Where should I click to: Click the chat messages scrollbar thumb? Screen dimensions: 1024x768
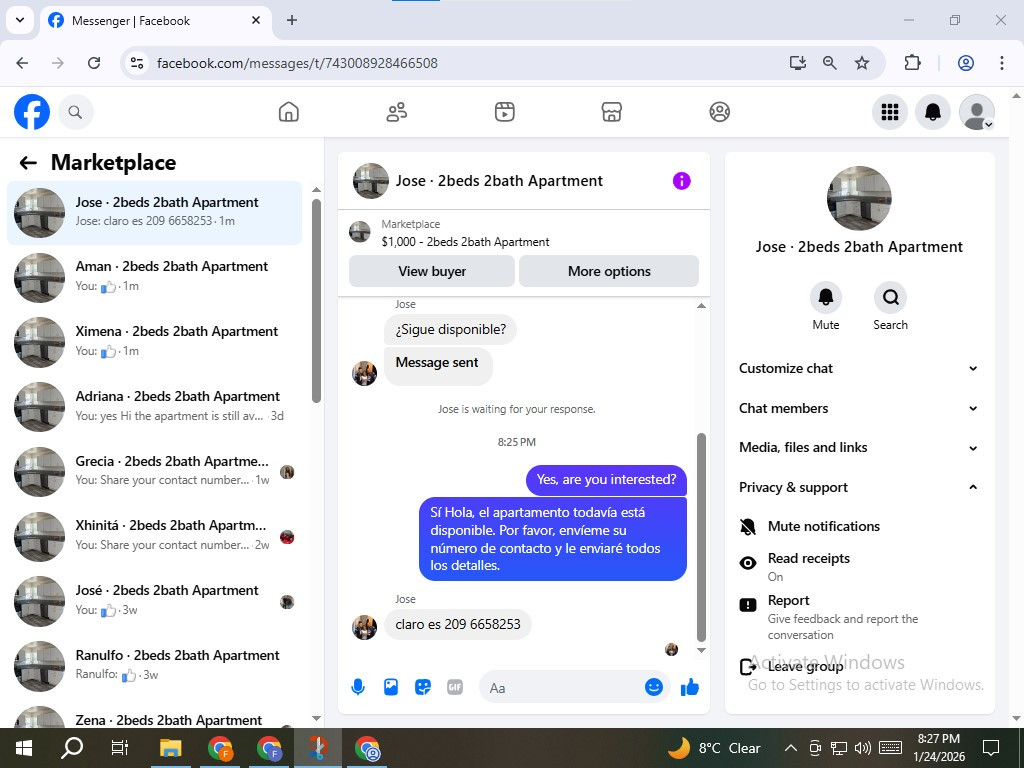[x=701, y=537]
